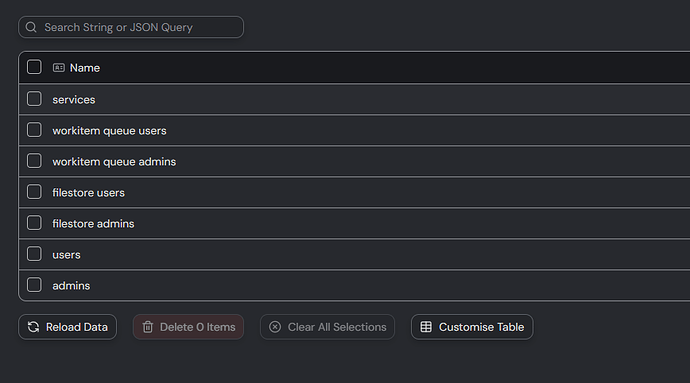Screen dimensions: 690x383
Task: Click the circled X clear selections icon
Action: coord(275,327)
